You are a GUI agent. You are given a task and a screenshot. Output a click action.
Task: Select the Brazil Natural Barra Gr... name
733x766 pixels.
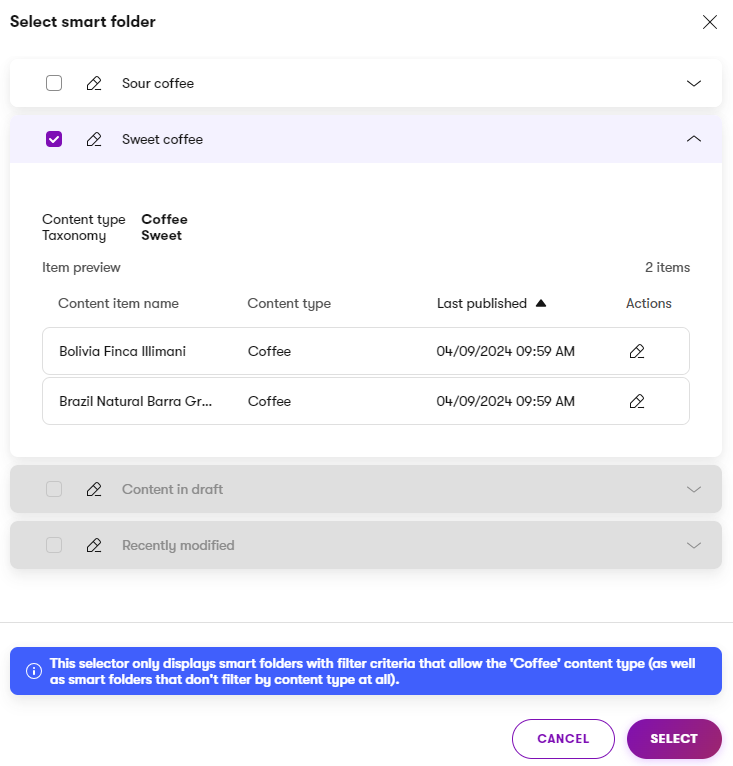point(135,402)
